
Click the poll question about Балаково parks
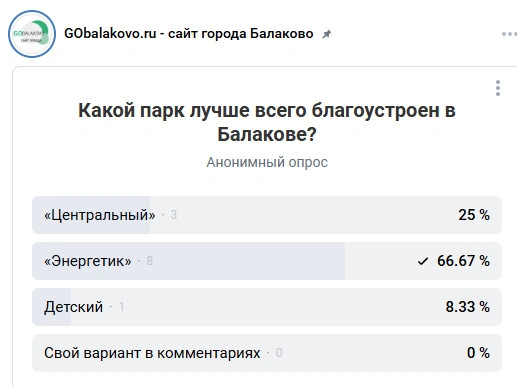[x=267, y=122]
